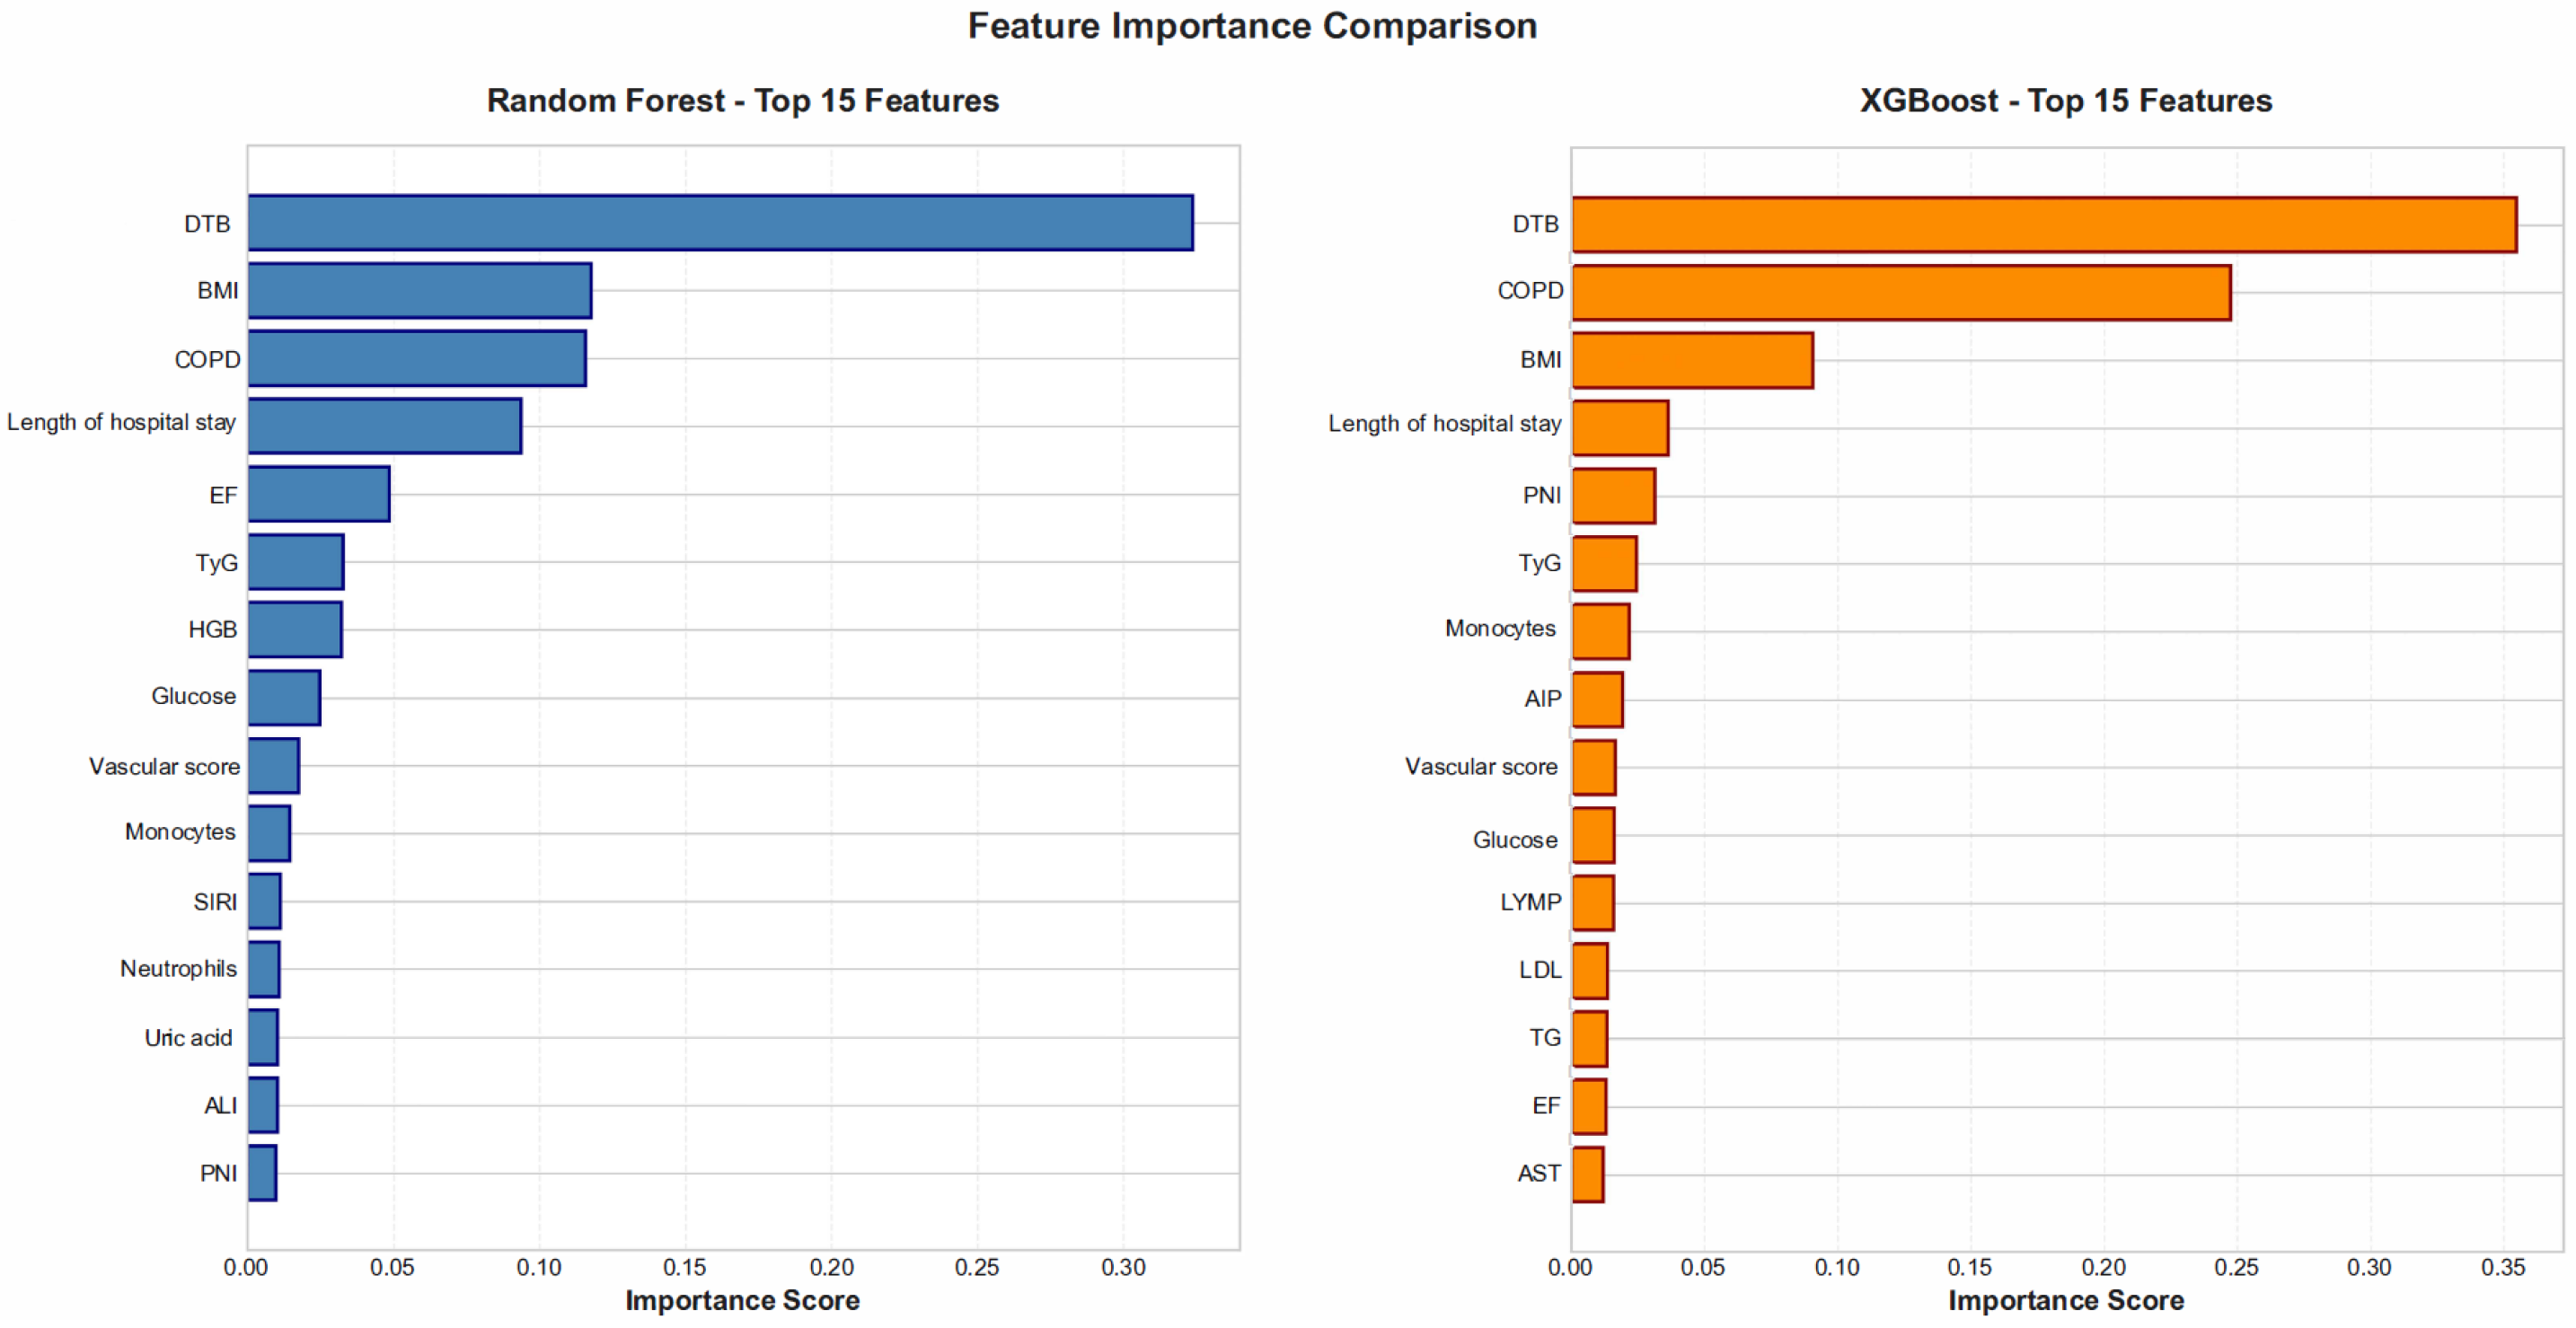Click the DTB label in XGBoost chart

pos(1536,224)
